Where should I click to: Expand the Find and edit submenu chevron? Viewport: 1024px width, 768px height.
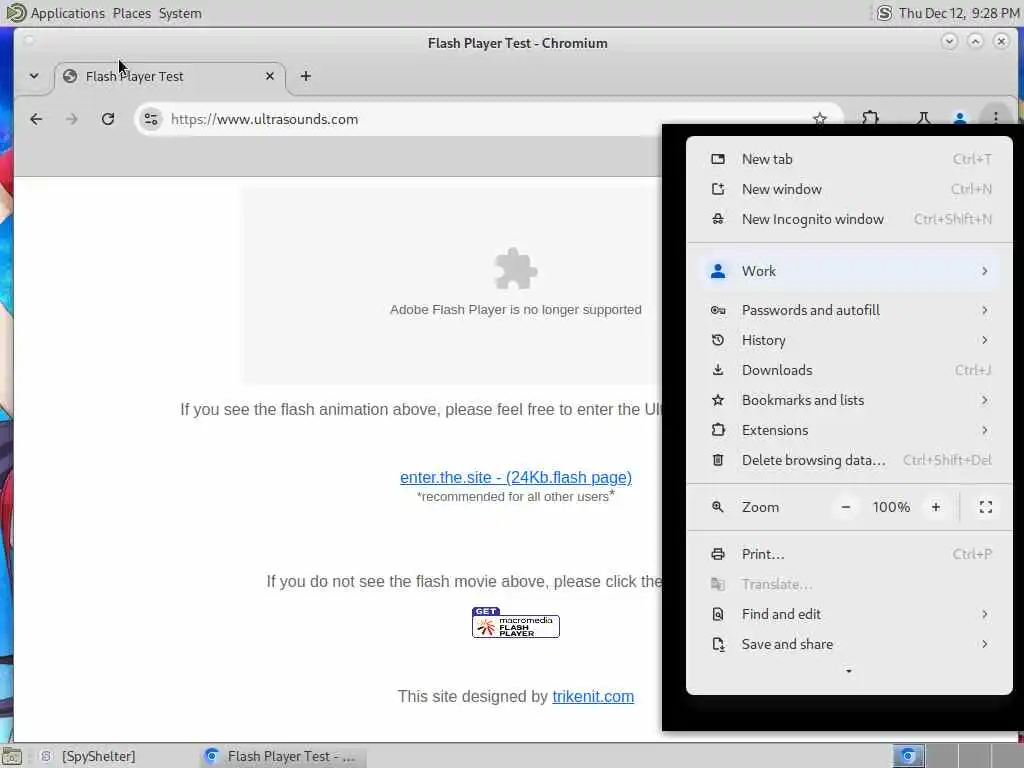tap(984, 614)
